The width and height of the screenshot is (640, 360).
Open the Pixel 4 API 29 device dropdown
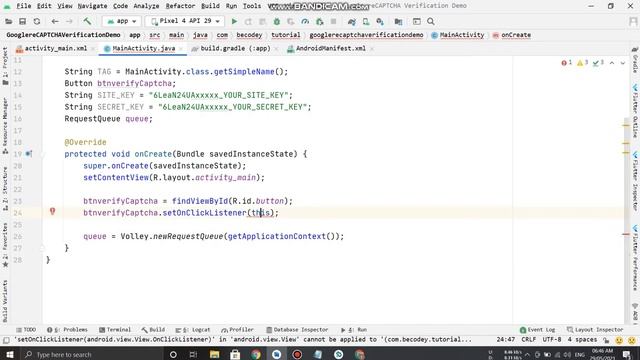coord(186,21)
